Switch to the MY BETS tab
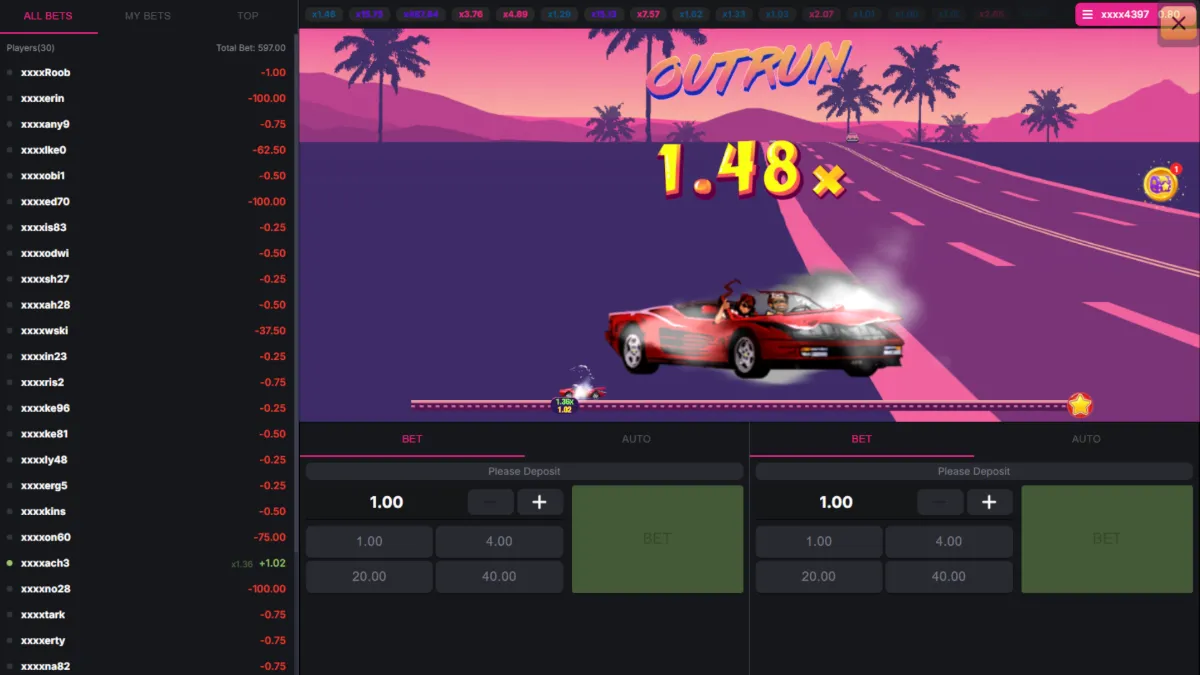Screen dimensions: 1200x675 148,16
